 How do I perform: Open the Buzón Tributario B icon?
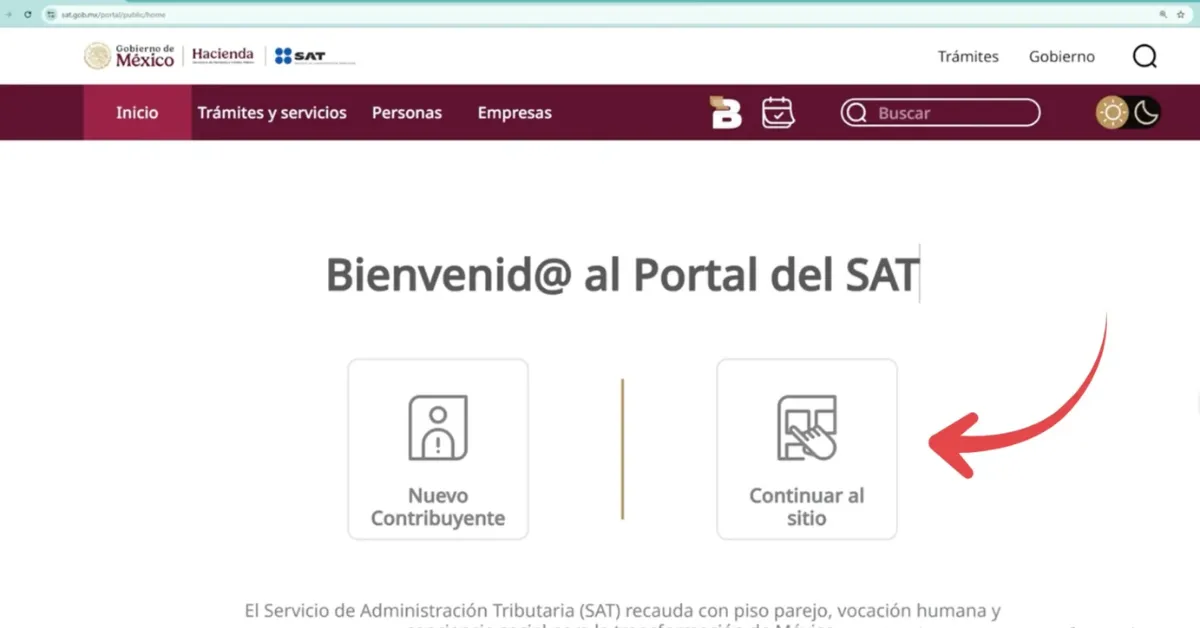[x=726, y=113]
